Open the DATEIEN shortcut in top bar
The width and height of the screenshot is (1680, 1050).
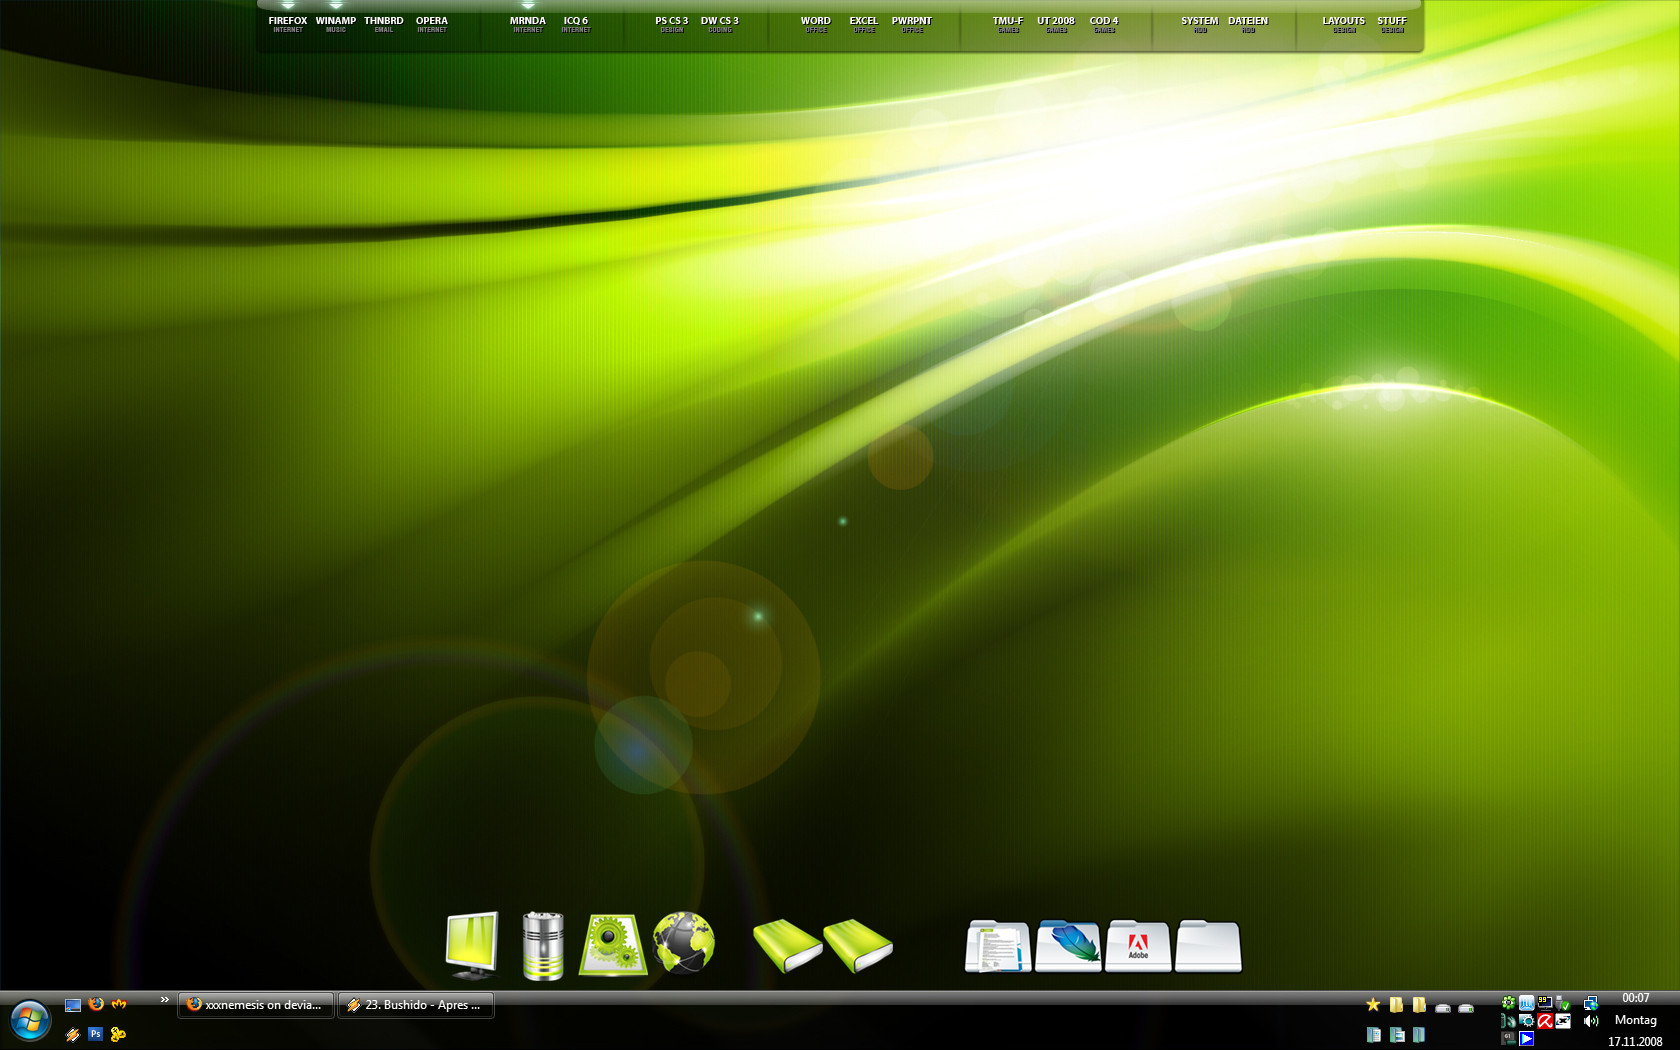(1248, 24)
